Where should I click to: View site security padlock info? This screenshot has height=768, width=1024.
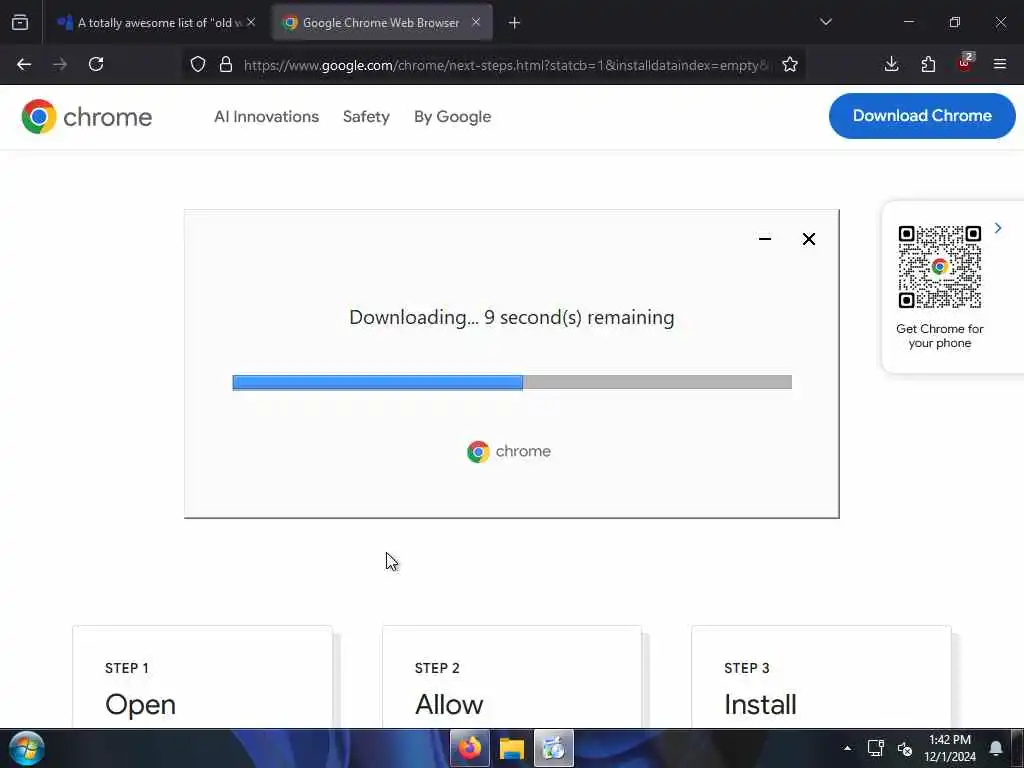[x=226, y=64]
